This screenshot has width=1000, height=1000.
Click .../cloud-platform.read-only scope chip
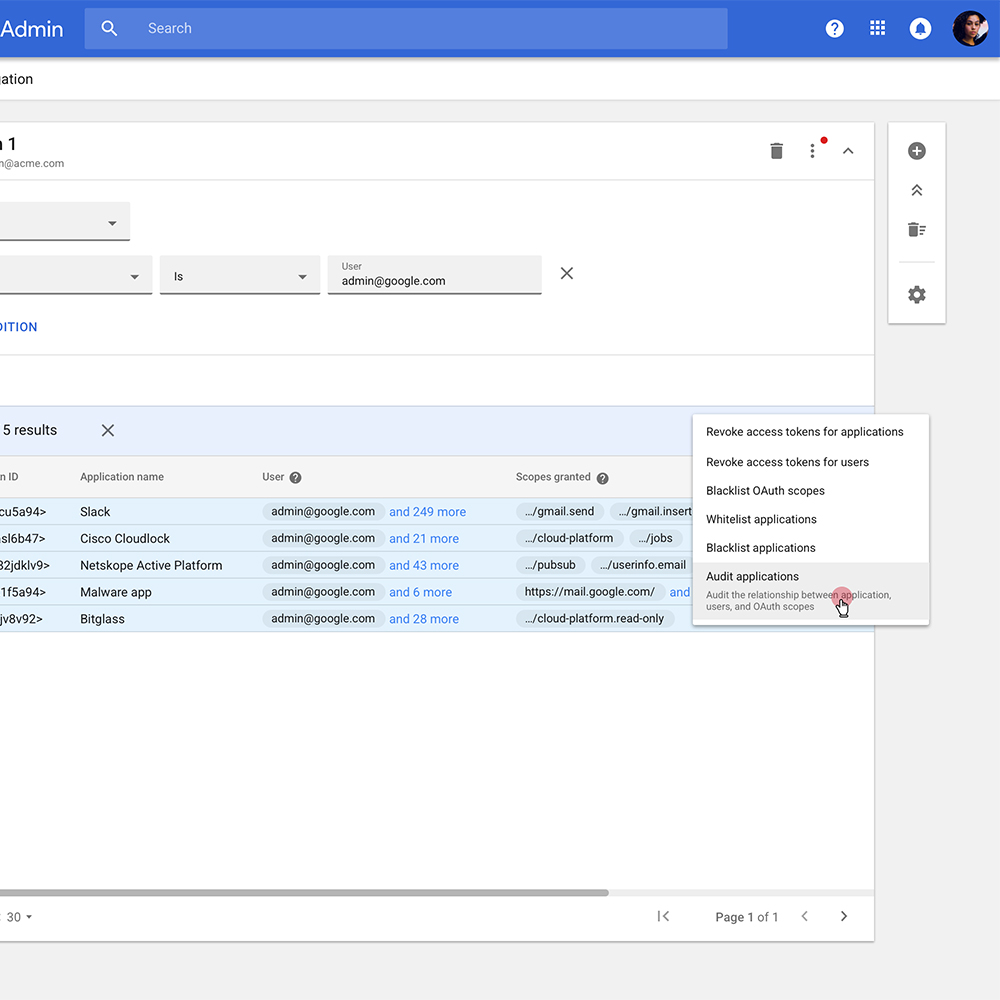594,619
